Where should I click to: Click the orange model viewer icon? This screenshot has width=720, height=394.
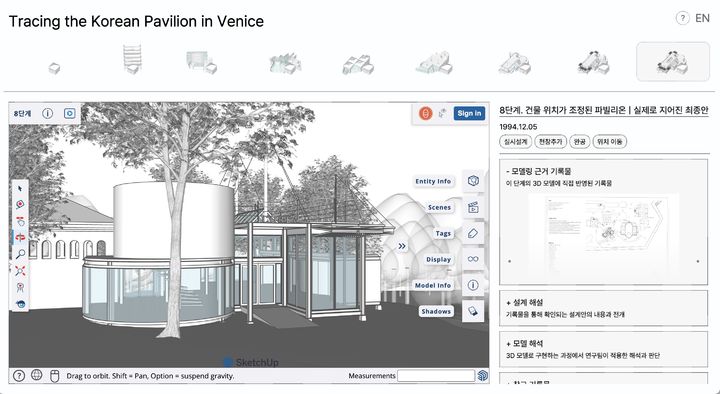(x=426, y=113)
